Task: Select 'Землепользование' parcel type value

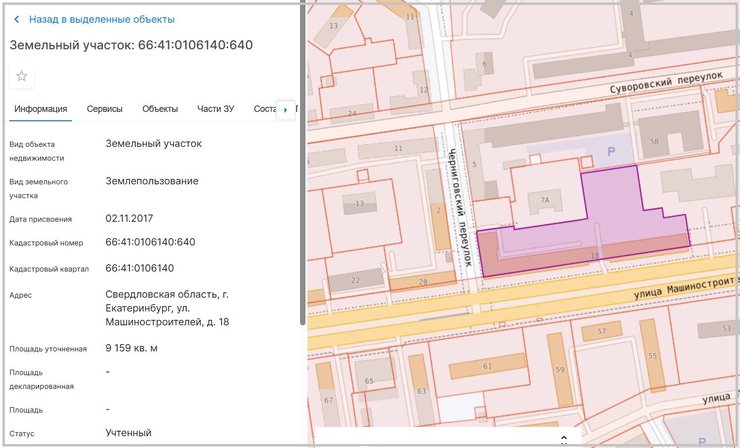Action: click(x=151, y=181)
